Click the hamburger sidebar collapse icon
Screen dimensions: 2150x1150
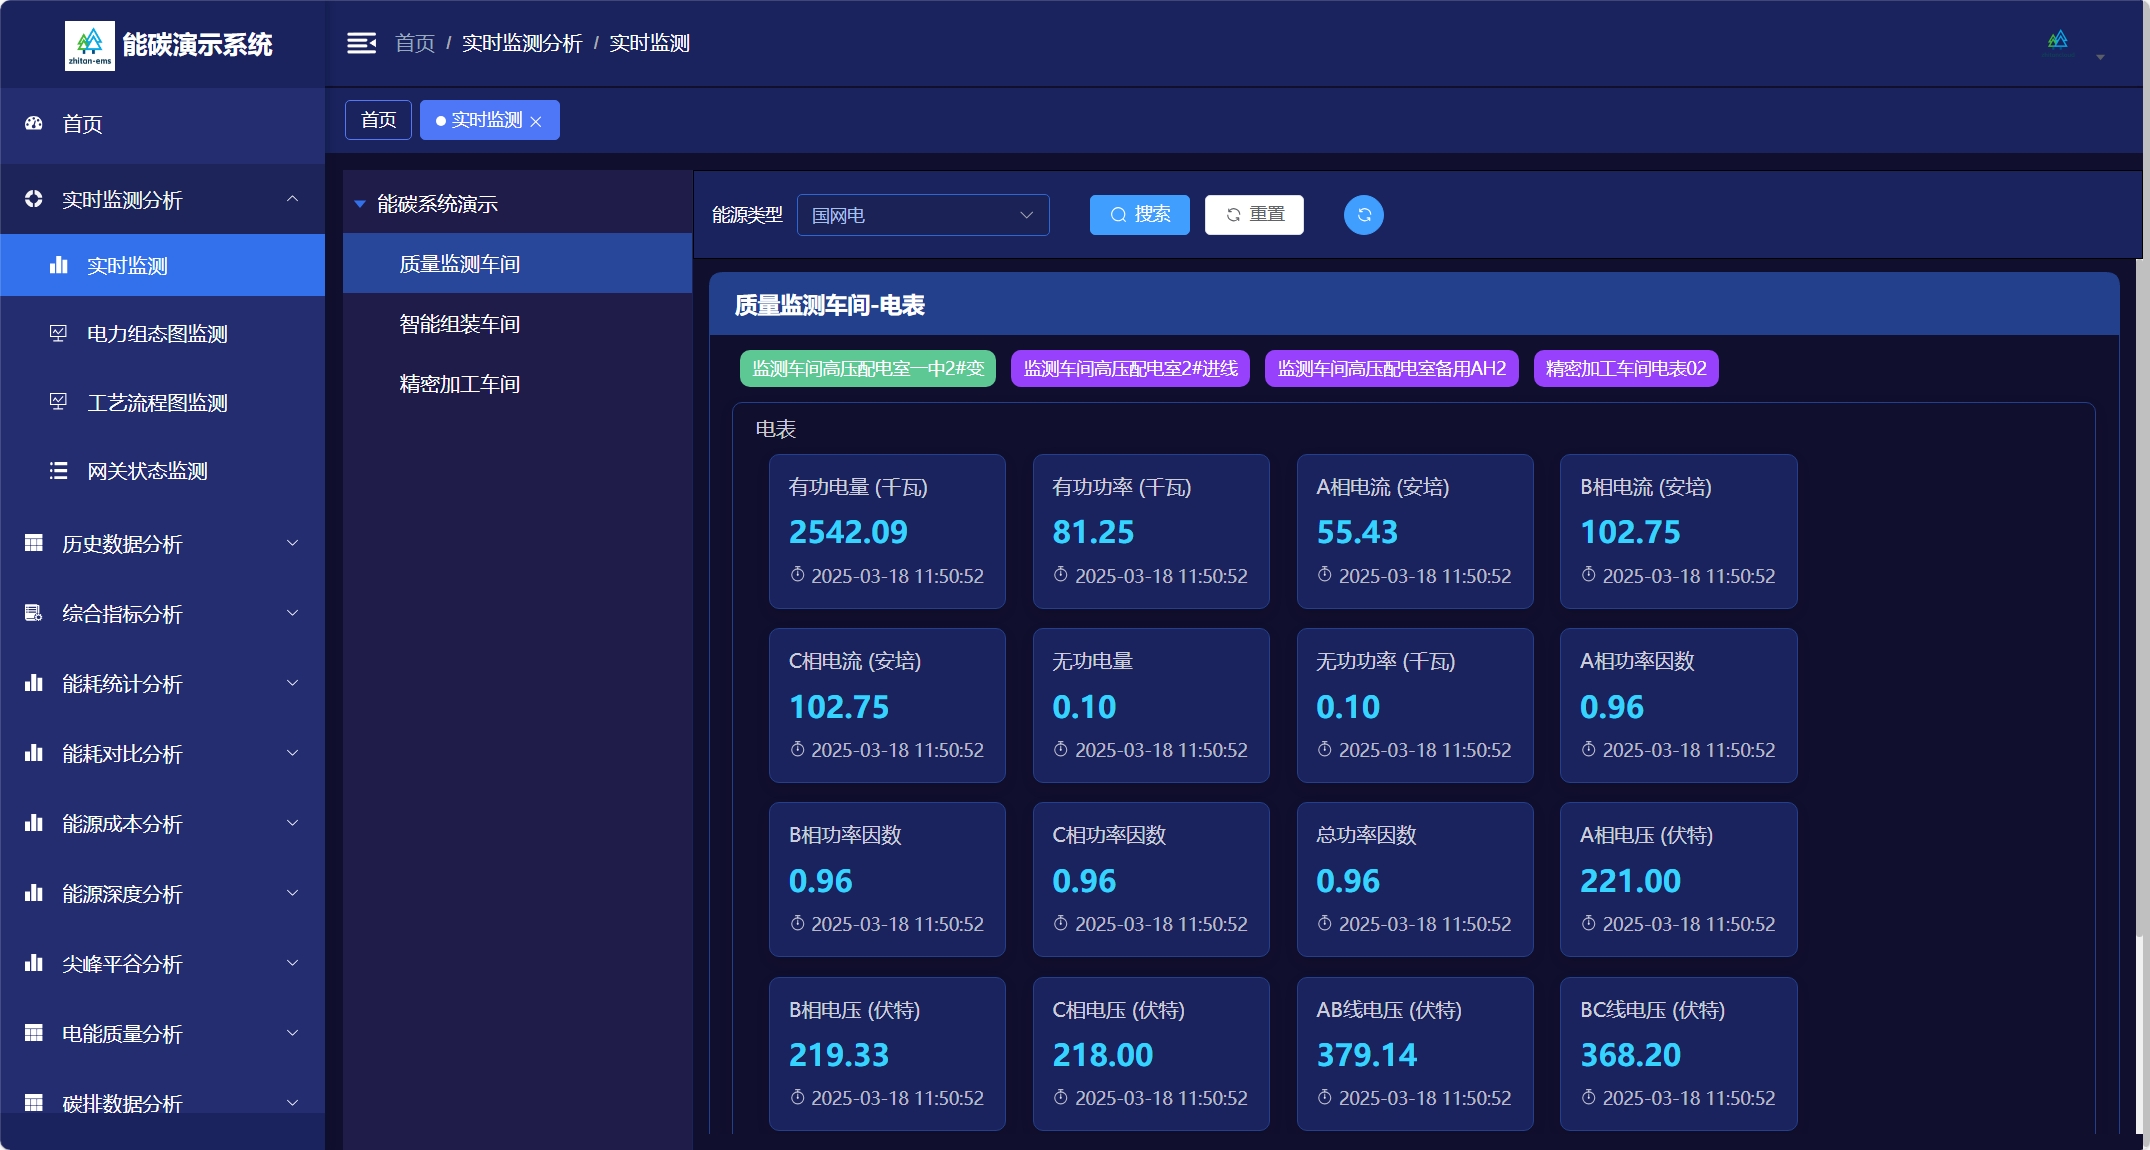click(361, 43)
